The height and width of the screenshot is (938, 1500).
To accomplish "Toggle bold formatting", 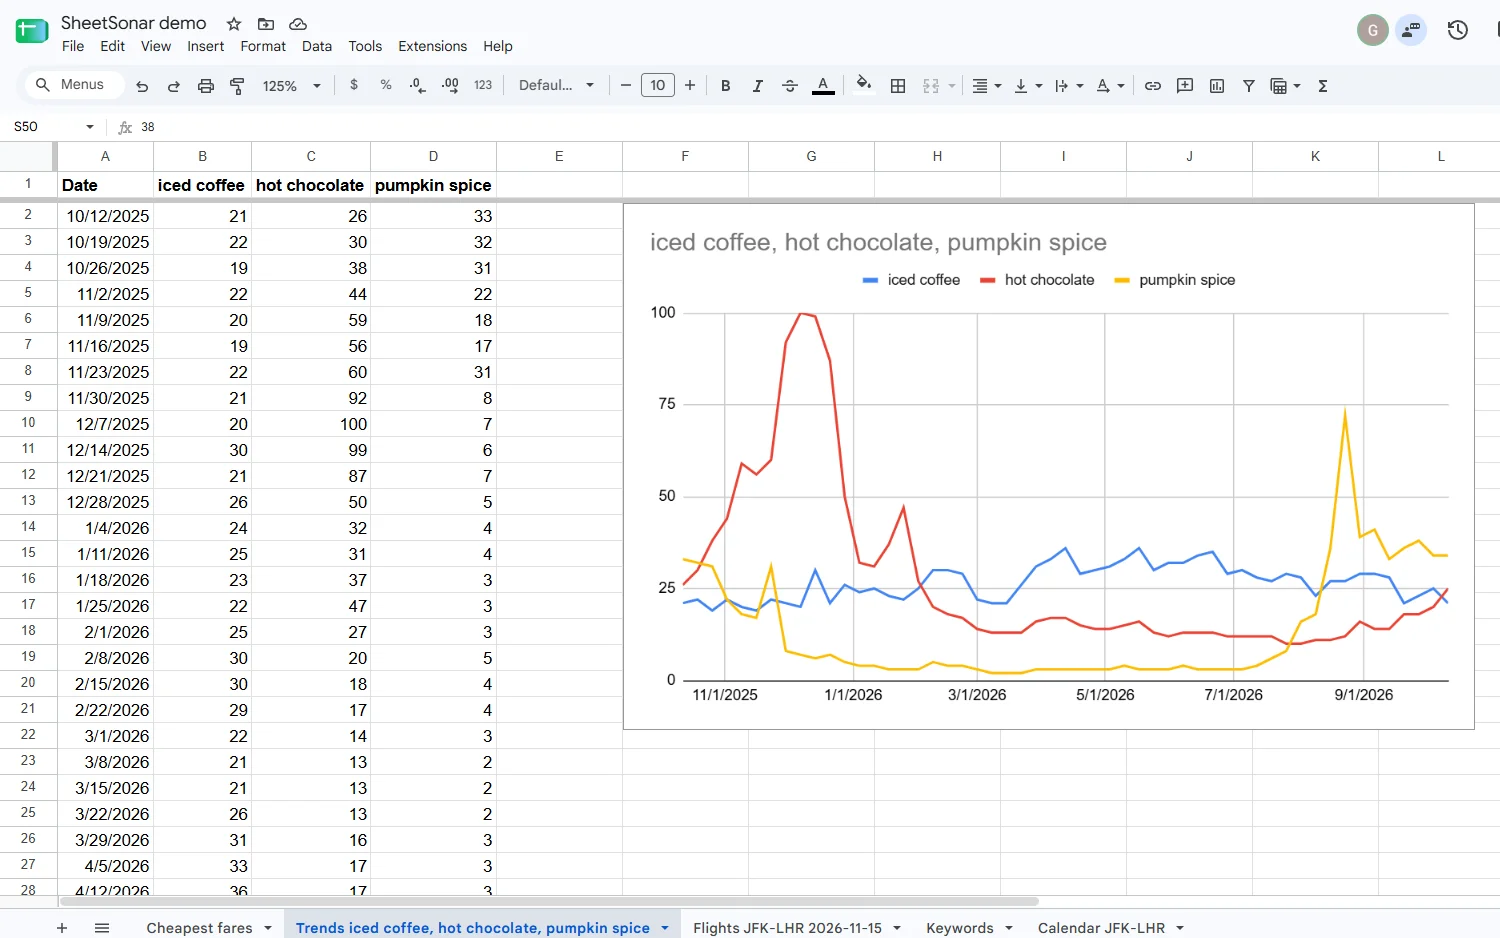I will point(726,86).
